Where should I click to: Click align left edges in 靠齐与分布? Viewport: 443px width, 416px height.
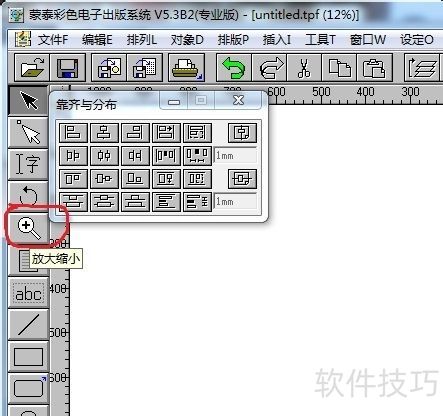click(x=73, y=132)
